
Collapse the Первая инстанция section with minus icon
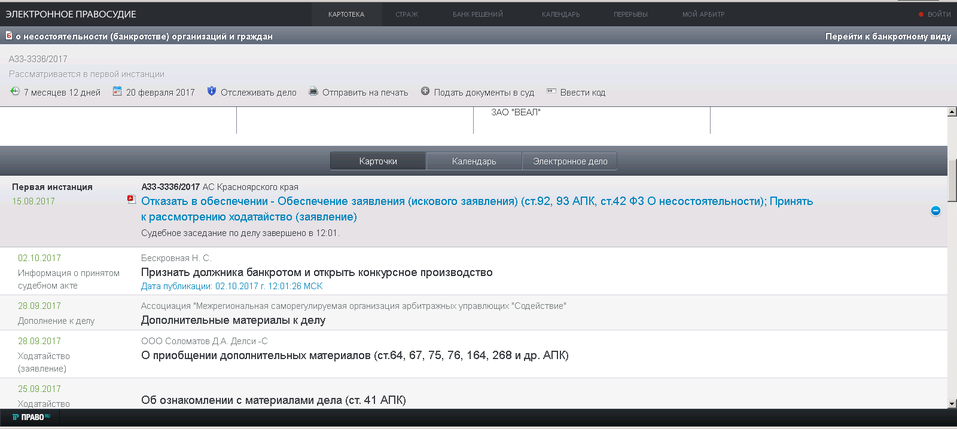pos(935,211)
